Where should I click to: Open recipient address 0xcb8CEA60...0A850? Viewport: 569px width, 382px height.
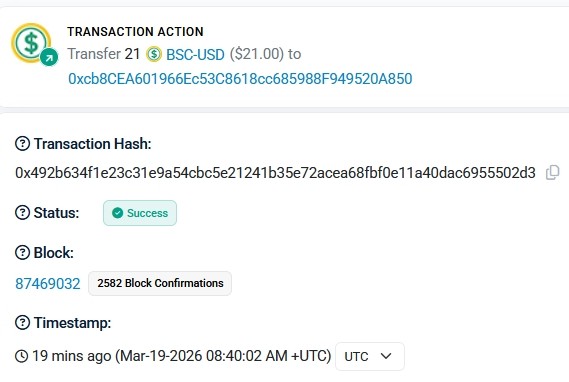tap(240, 79)
